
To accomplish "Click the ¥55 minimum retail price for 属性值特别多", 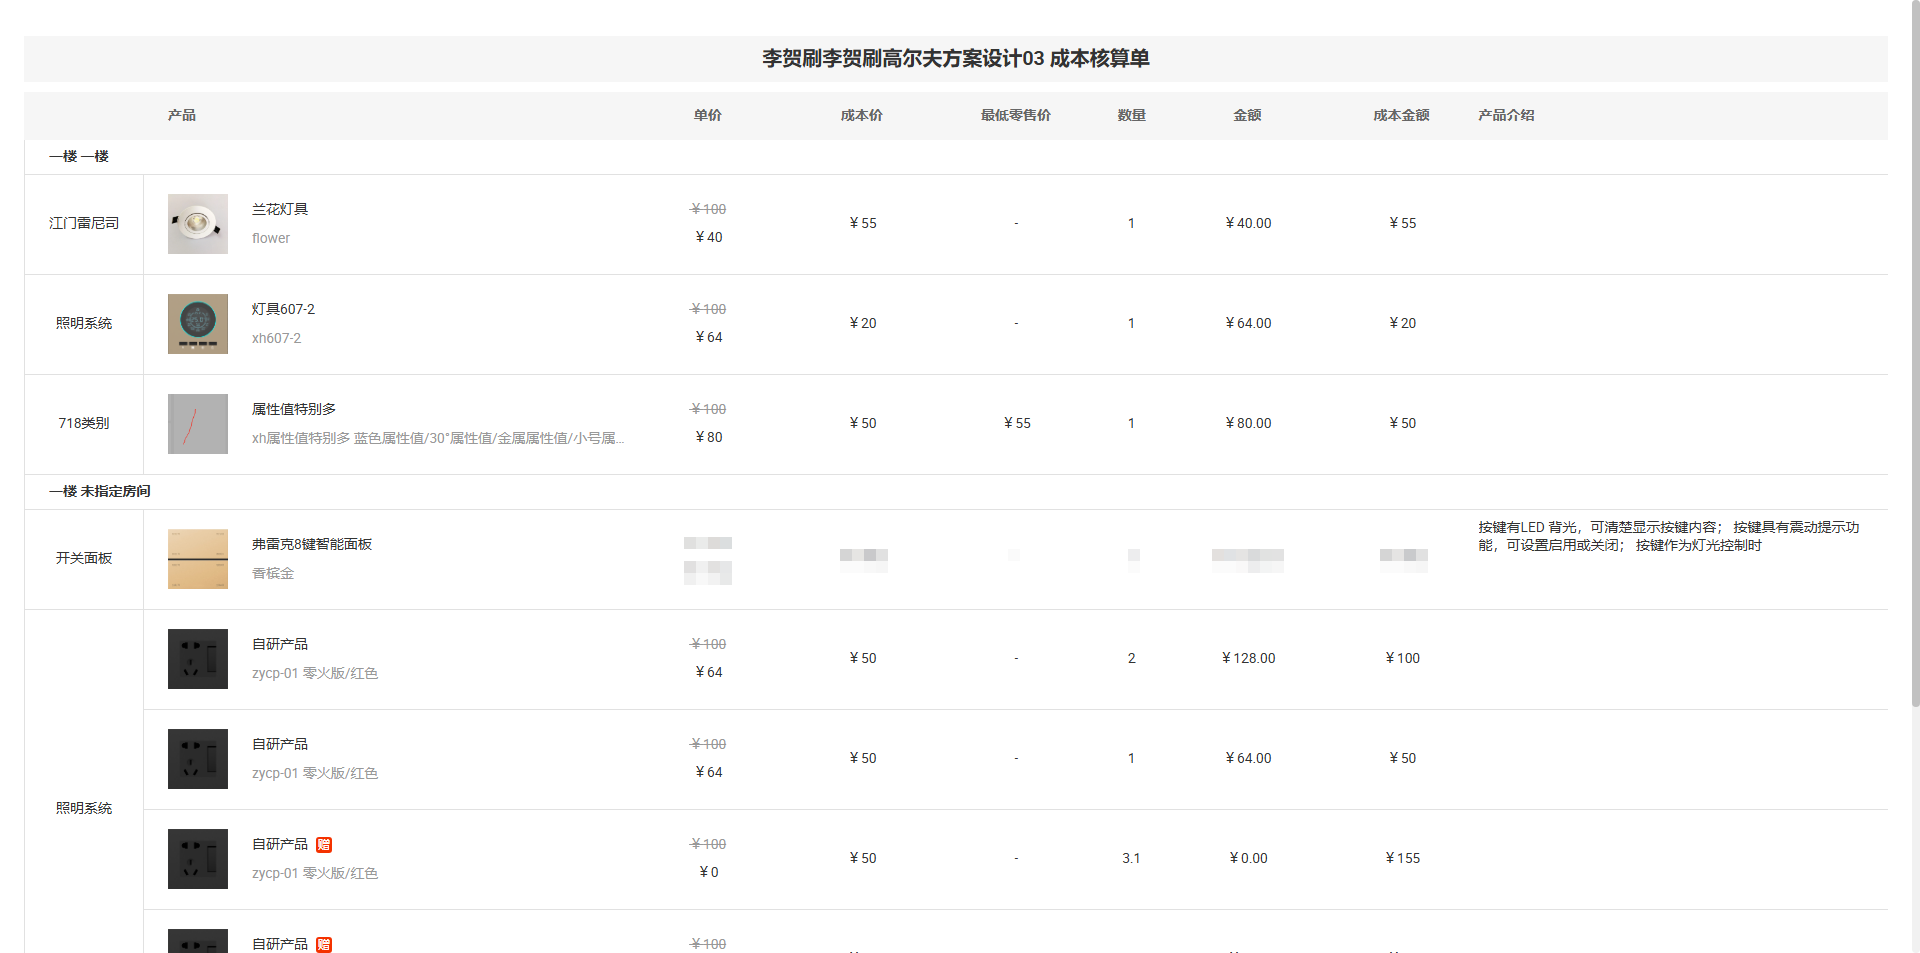I will tap(1017, 423).
